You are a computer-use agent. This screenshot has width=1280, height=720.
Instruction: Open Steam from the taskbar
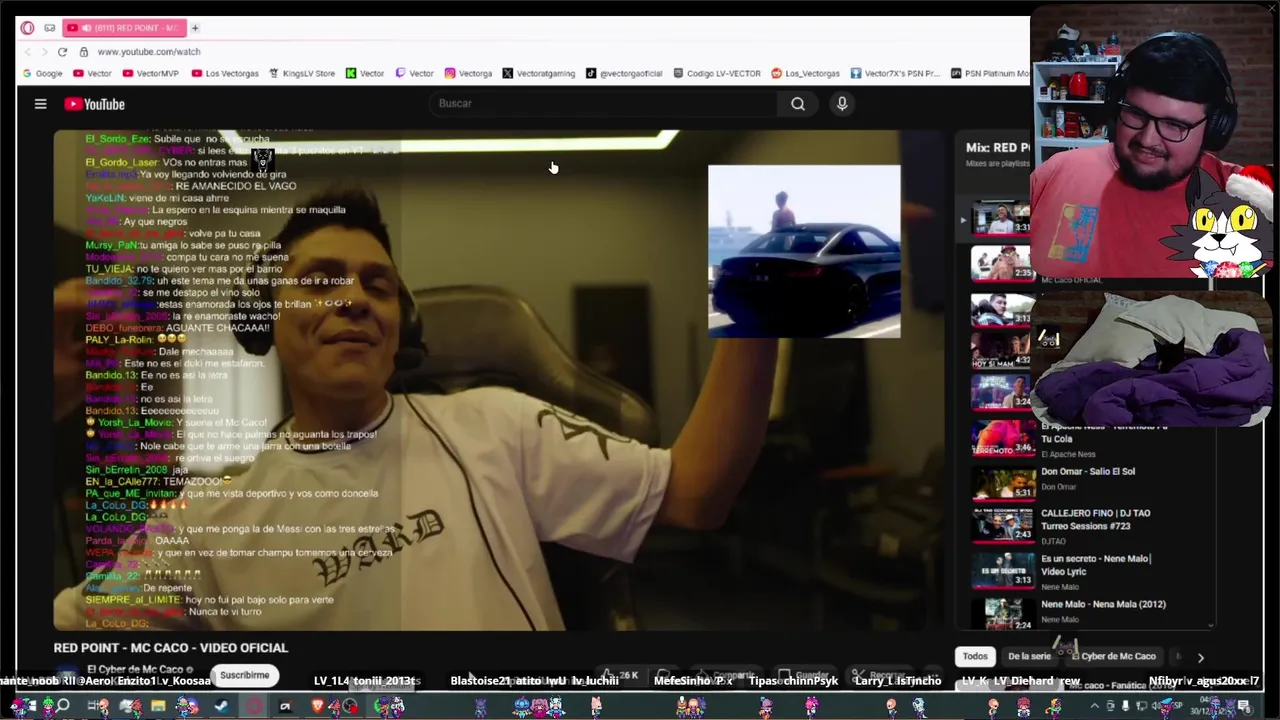221,706
